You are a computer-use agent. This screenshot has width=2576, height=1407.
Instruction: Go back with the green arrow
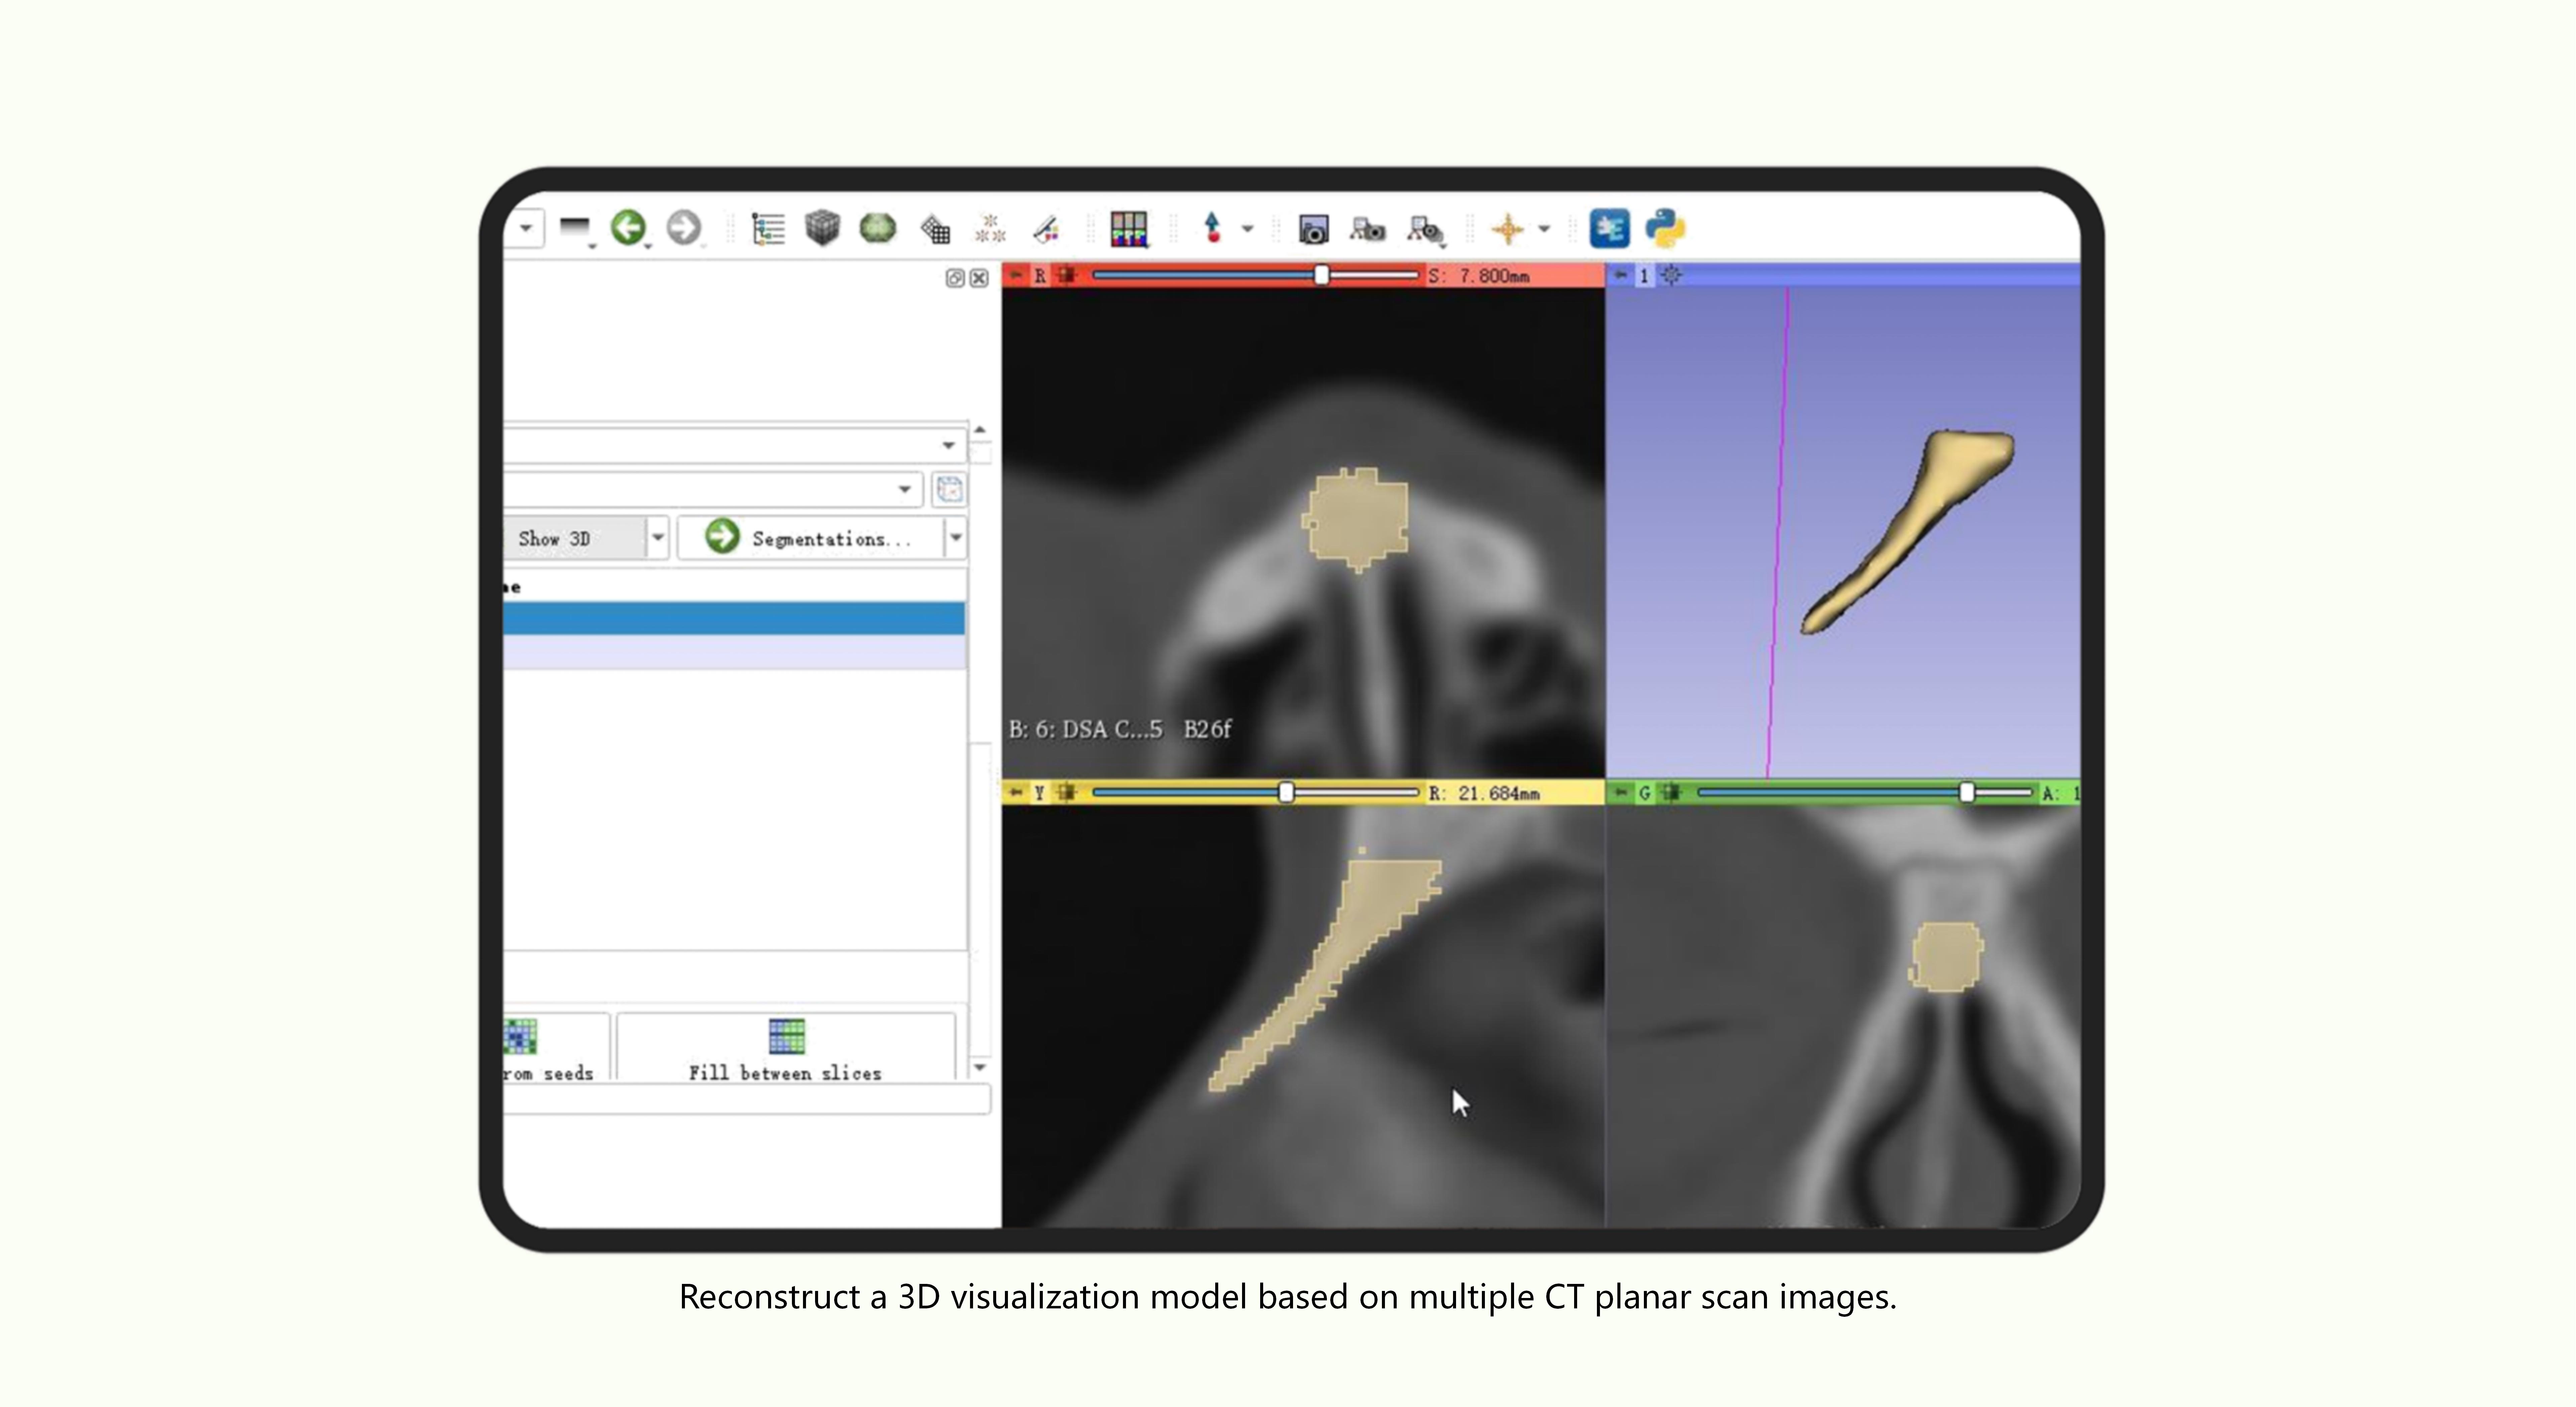[629, 228]
